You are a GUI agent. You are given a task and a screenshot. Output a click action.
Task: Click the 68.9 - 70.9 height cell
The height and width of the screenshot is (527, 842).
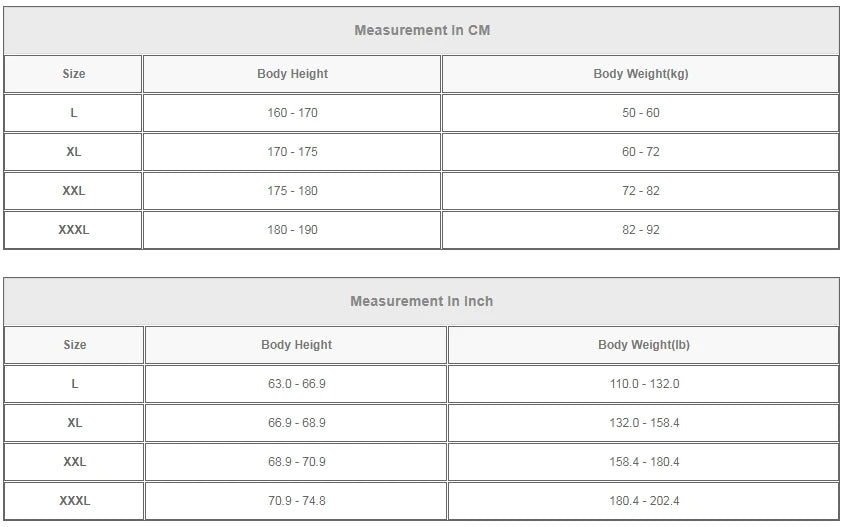pyautogui.click(x=296, y=461)
